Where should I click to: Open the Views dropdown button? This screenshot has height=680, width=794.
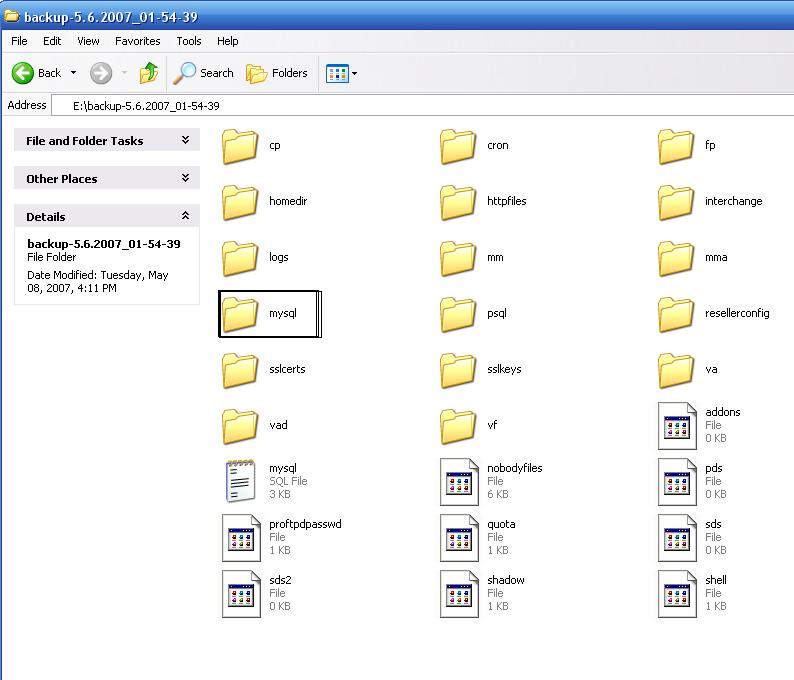pos(341,73)
